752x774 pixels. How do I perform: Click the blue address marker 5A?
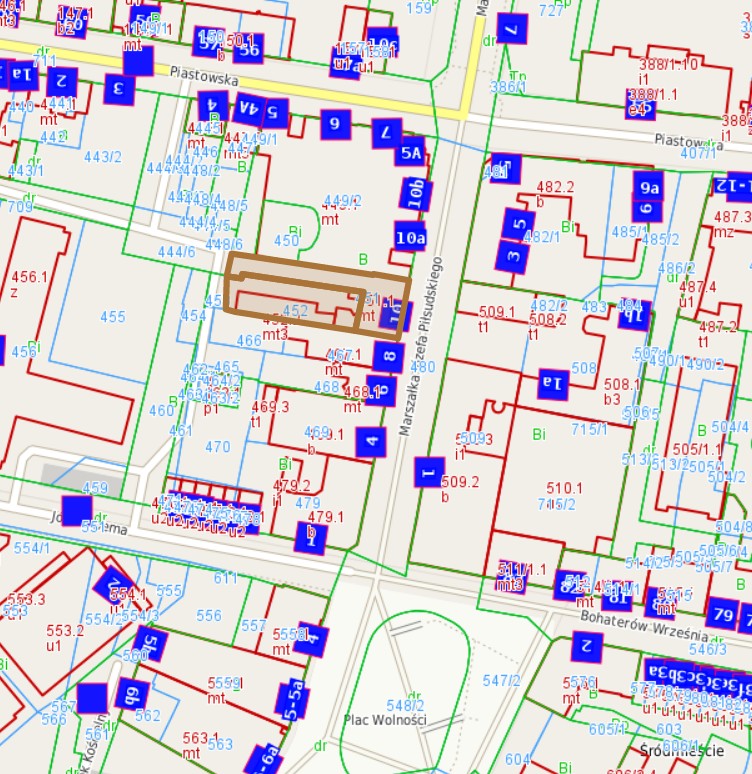click(x=412, y=154)
